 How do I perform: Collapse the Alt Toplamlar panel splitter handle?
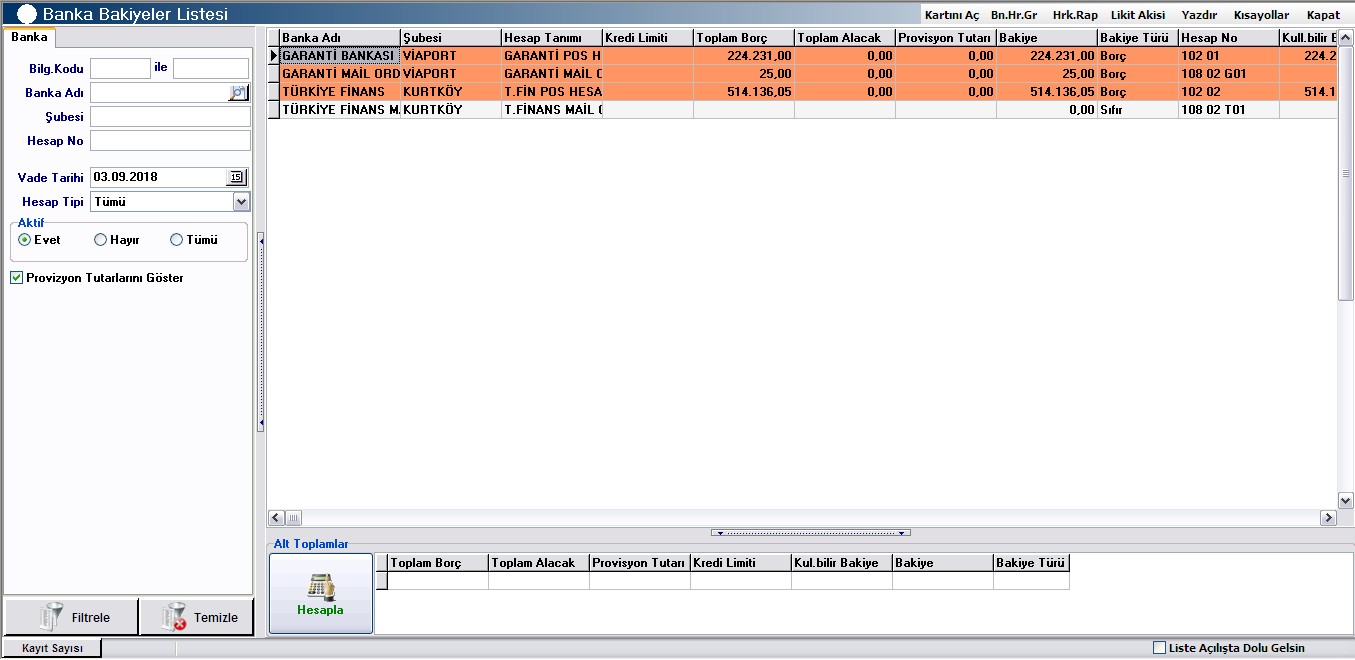pyautogui.click(x=811, y=533)
